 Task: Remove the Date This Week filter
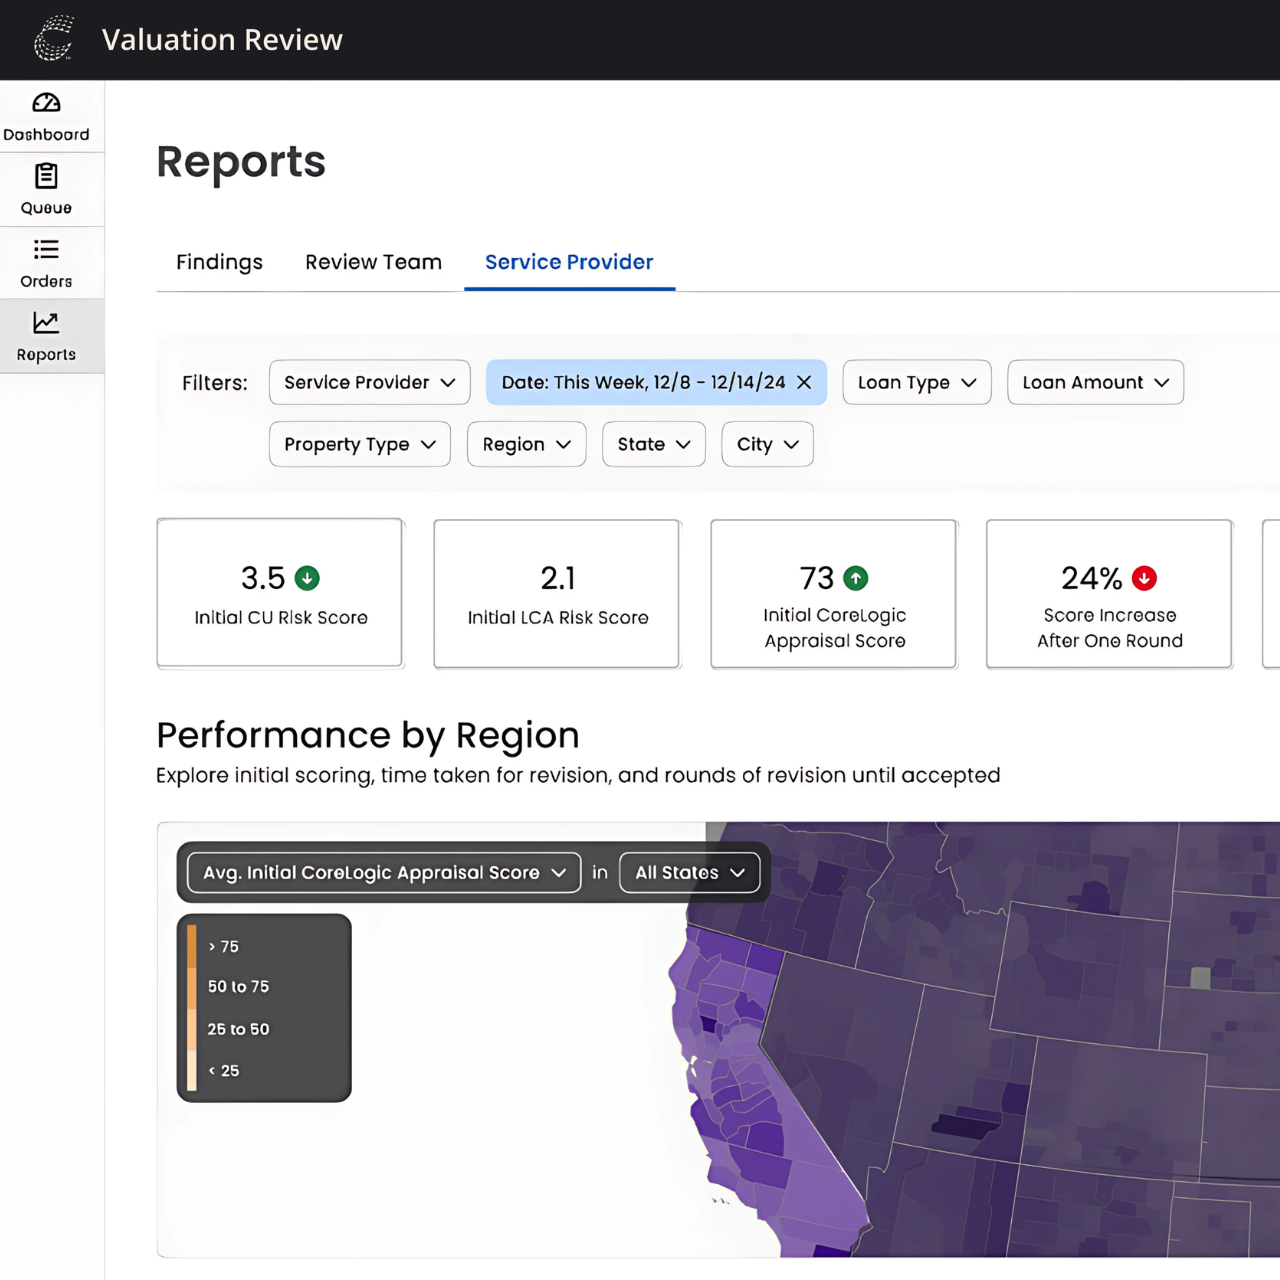click(x=804, y=383)
